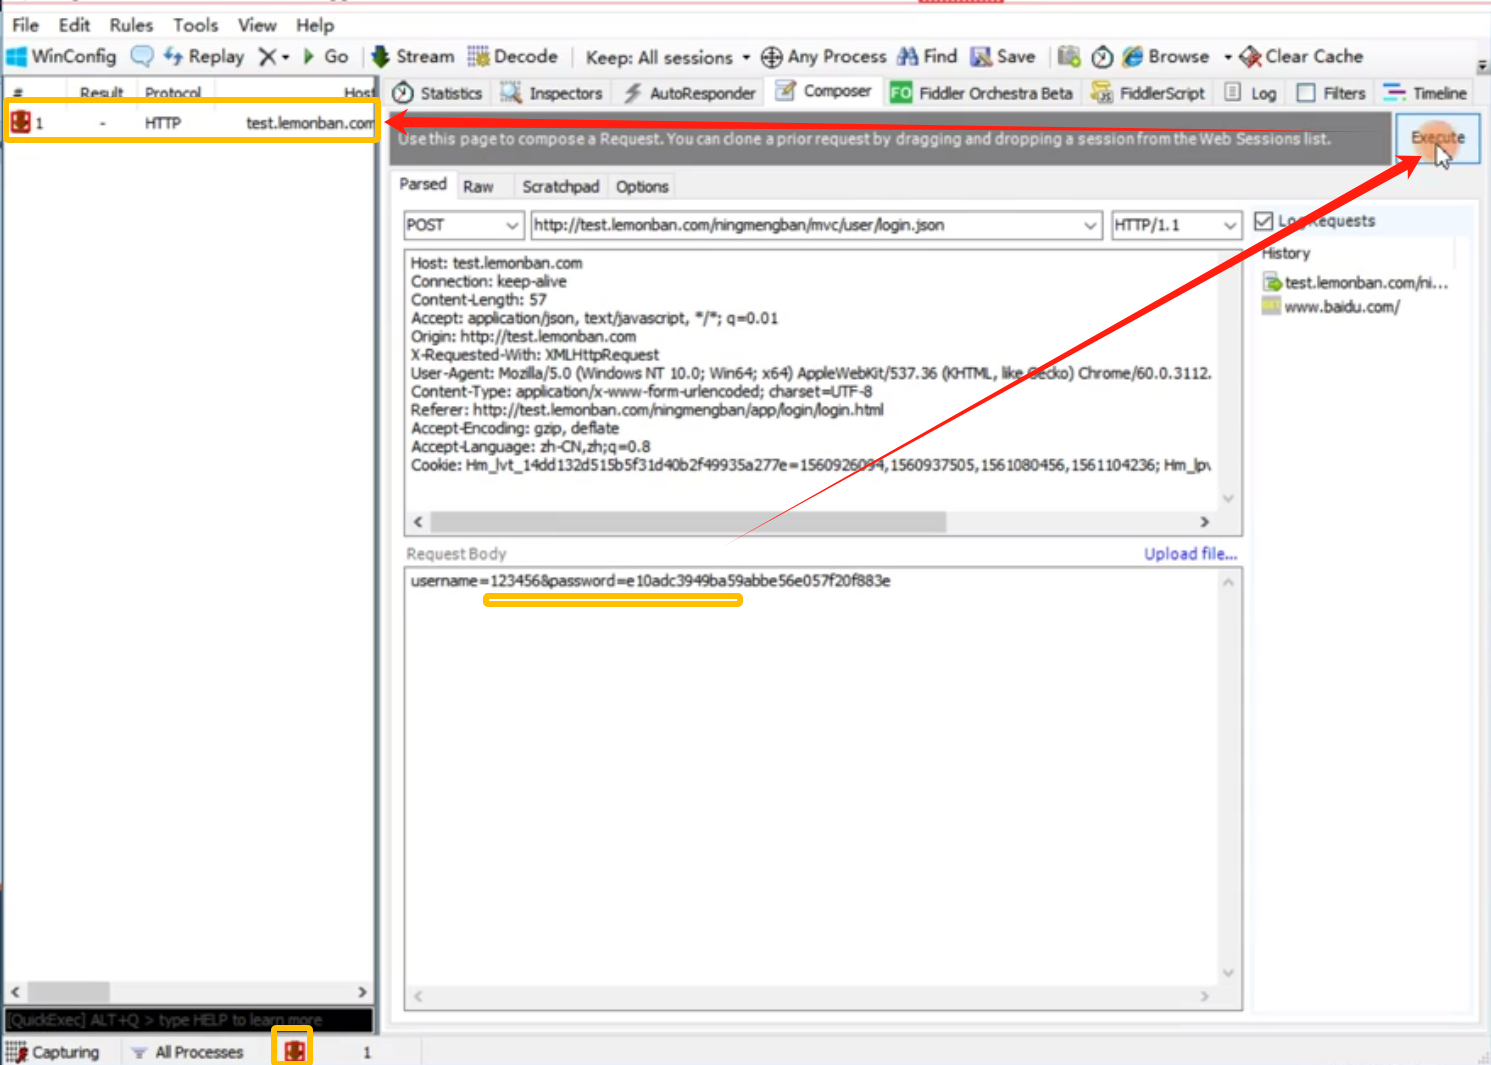Image resolution: width=1491 pixels, height=1065 pixels.
Task: Switch to the Timeline tab
Action: point(1425,93)
